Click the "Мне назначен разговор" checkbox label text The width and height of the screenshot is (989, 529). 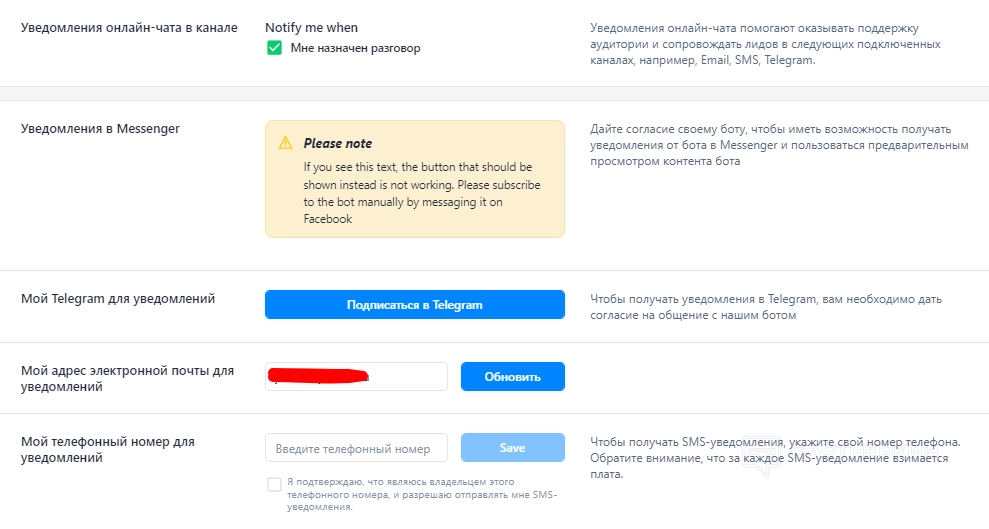355,48
